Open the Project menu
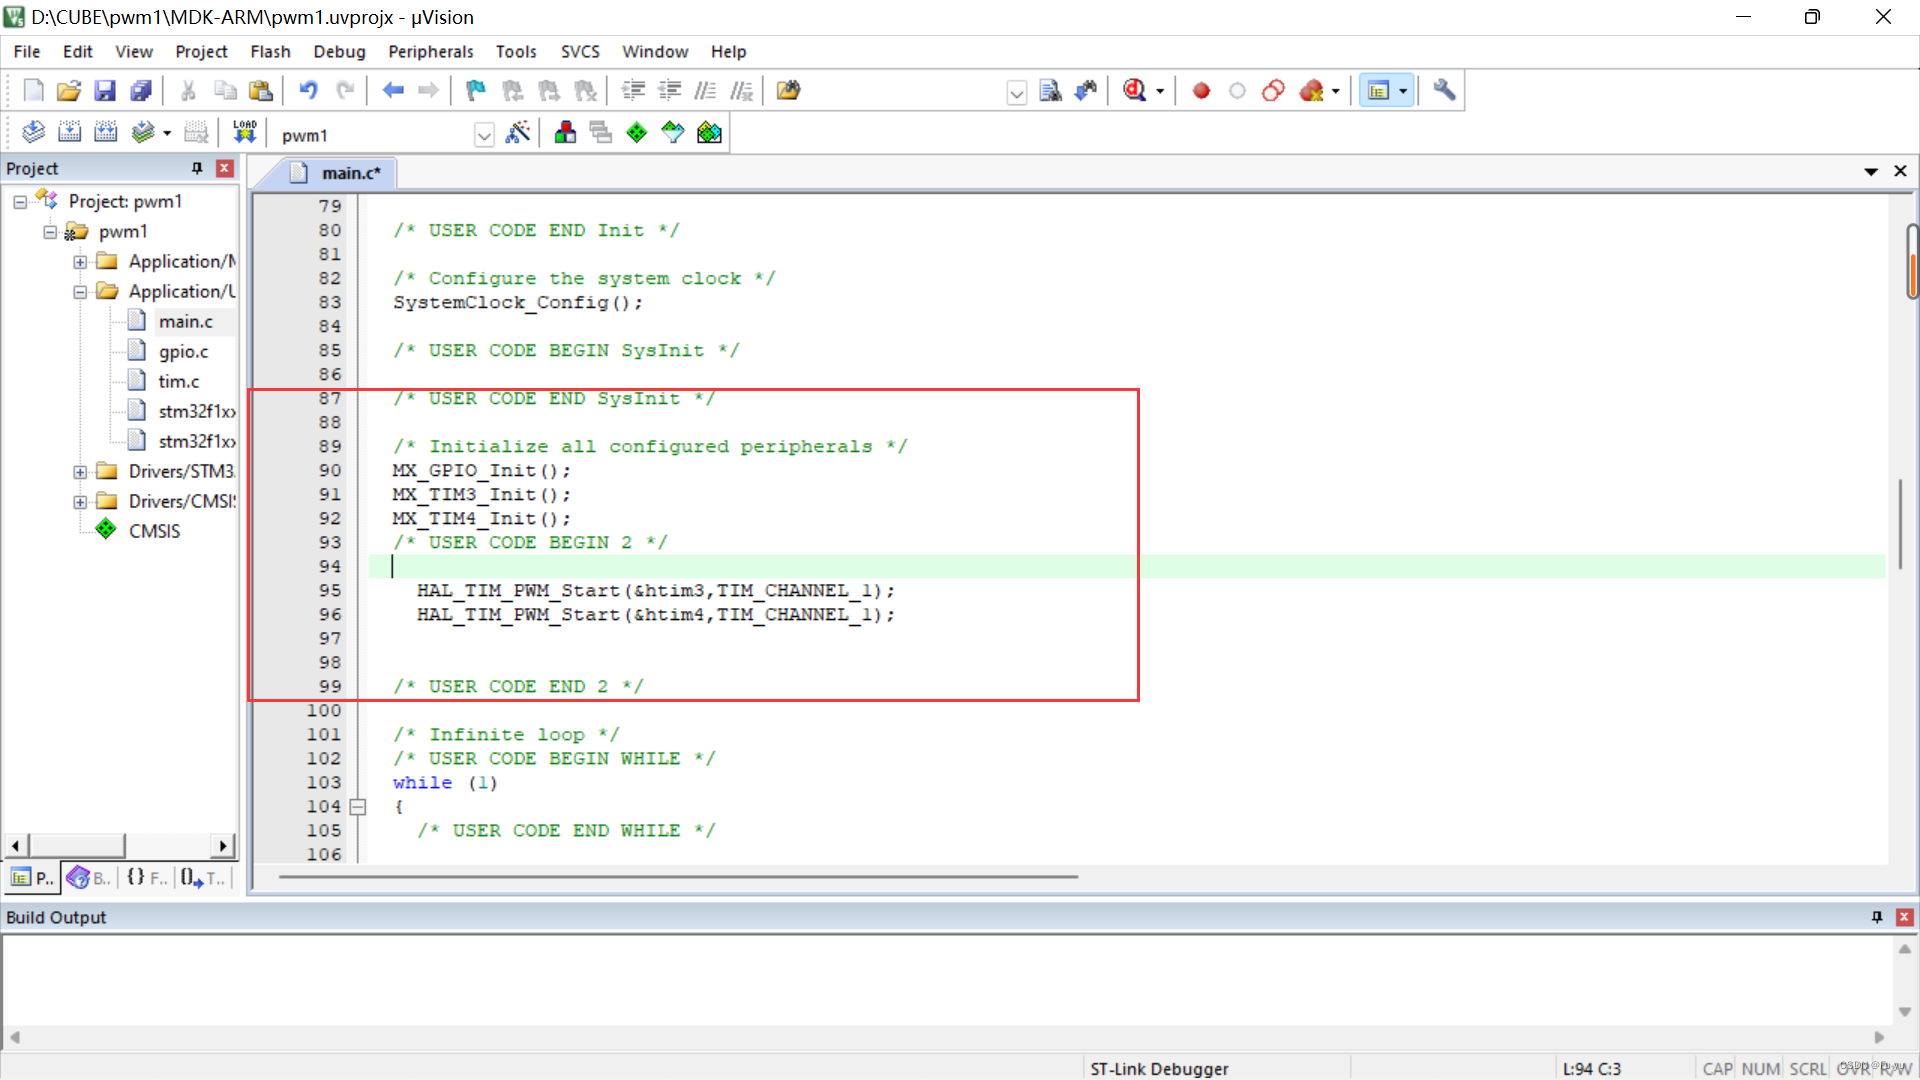Viewport: 1920px width, 1080px height. (x=201, y=52)
